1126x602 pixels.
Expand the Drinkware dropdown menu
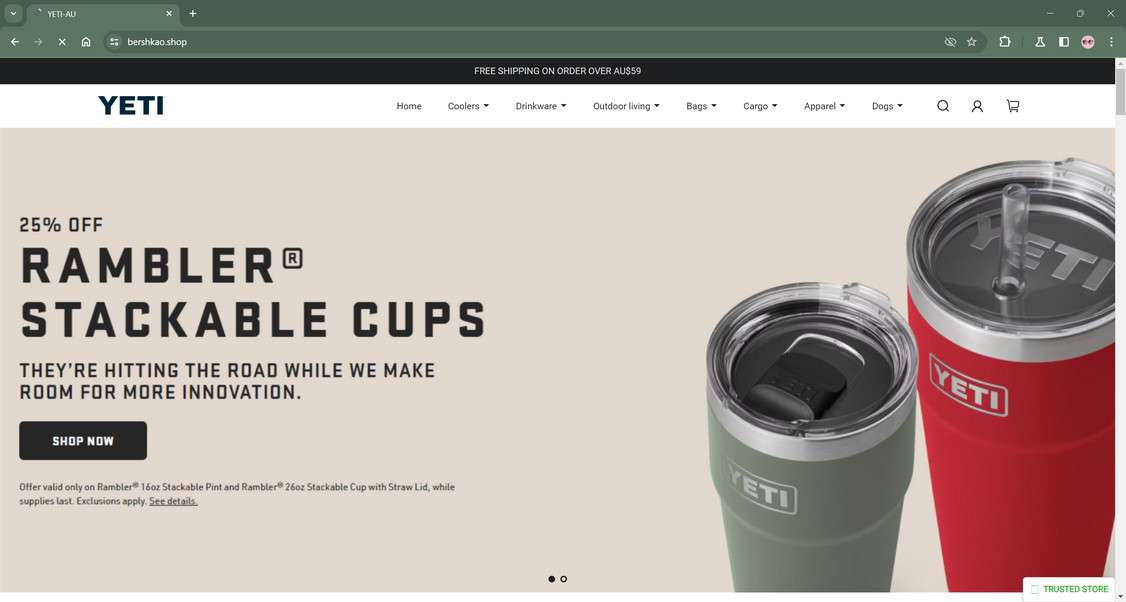(x=541, y=106)
